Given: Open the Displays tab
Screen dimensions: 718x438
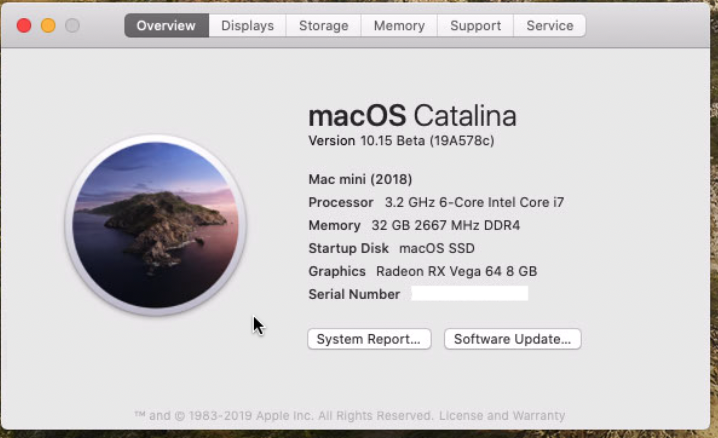Looking at the screenshot, I should [x=247, y=26].
